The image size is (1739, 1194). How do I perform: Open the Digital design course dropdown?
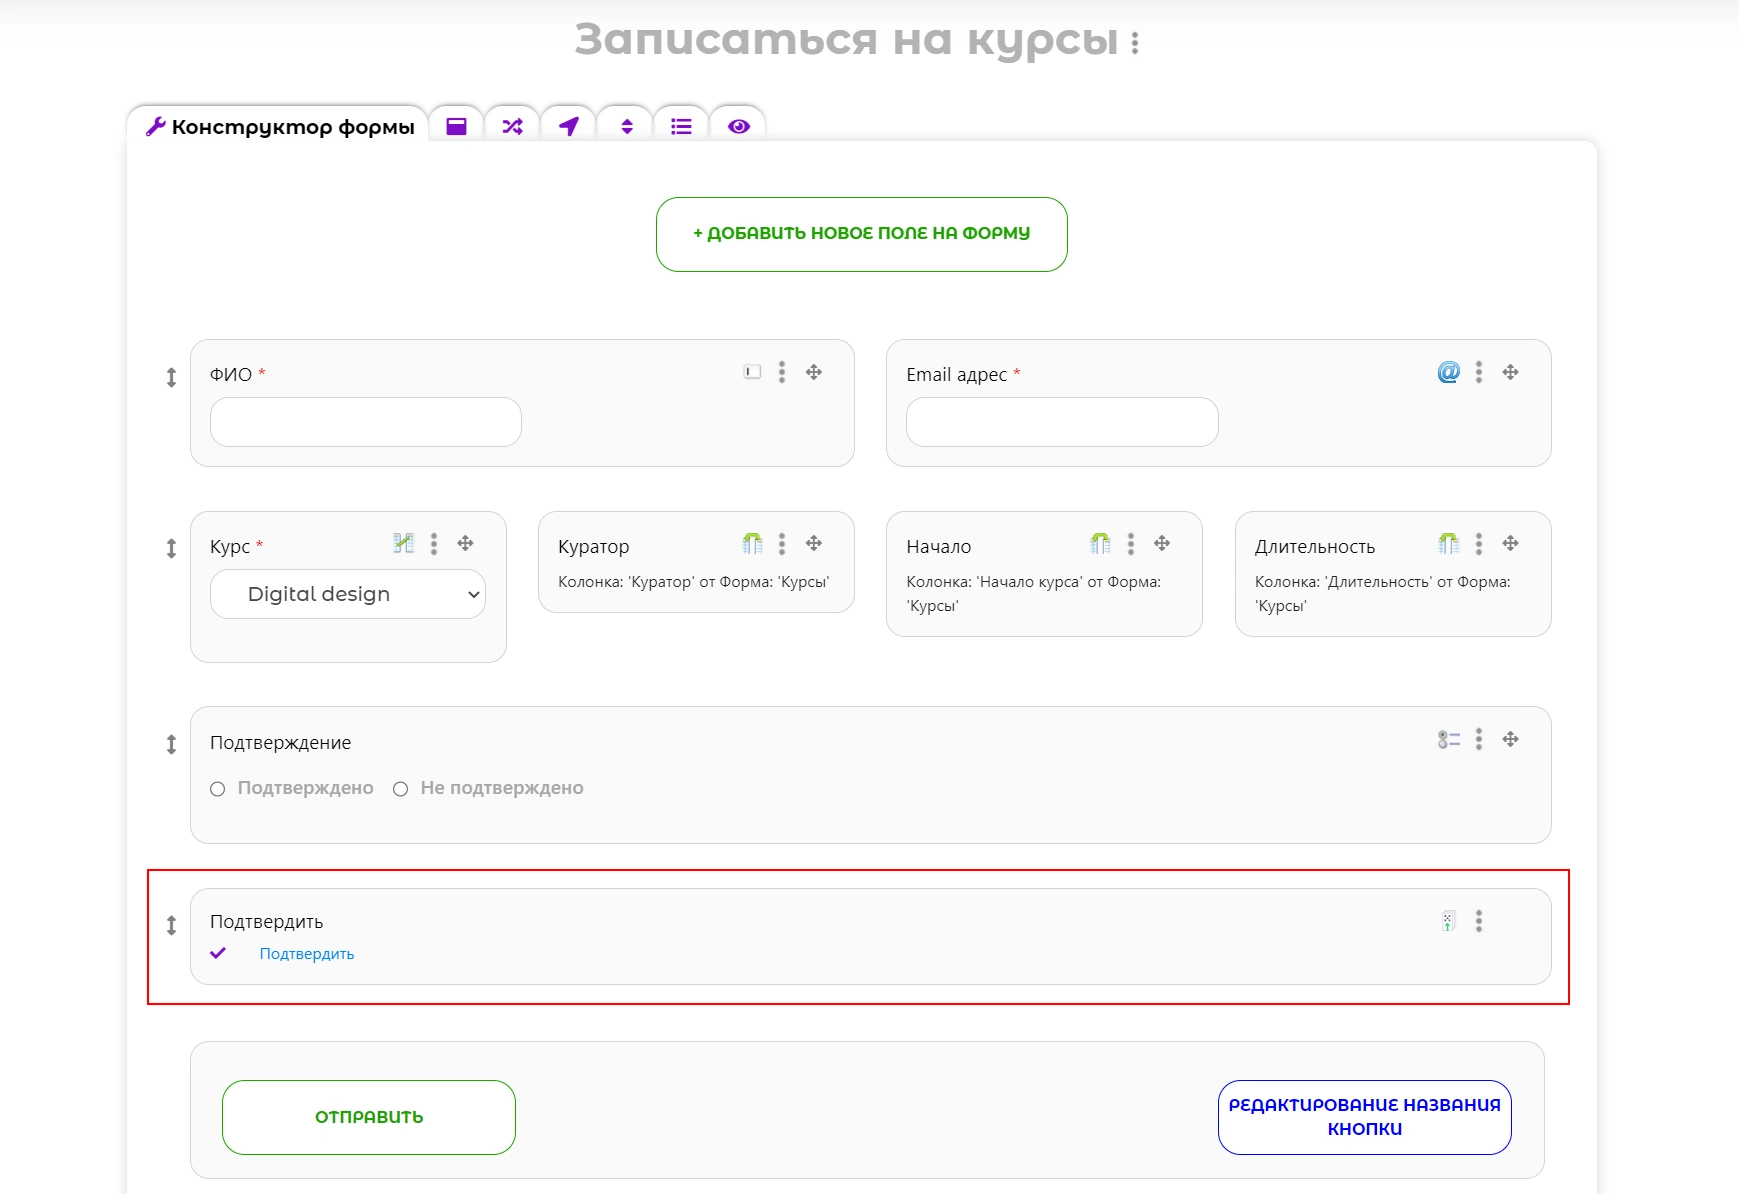[348, 594]
